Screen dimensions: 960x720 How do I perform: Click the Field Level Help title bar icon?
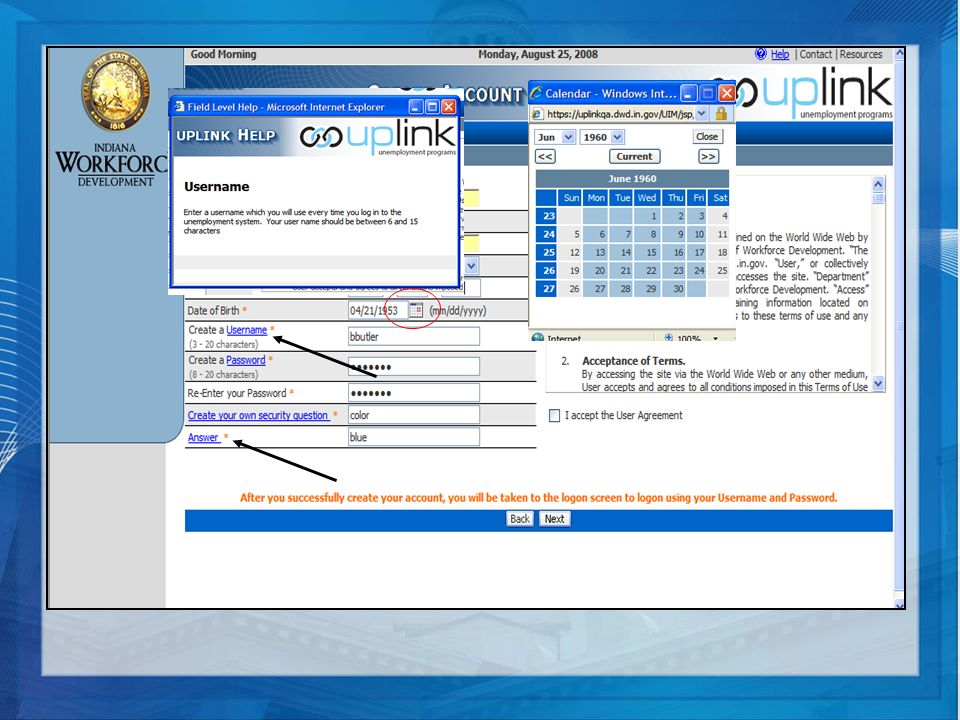point(179,107)
